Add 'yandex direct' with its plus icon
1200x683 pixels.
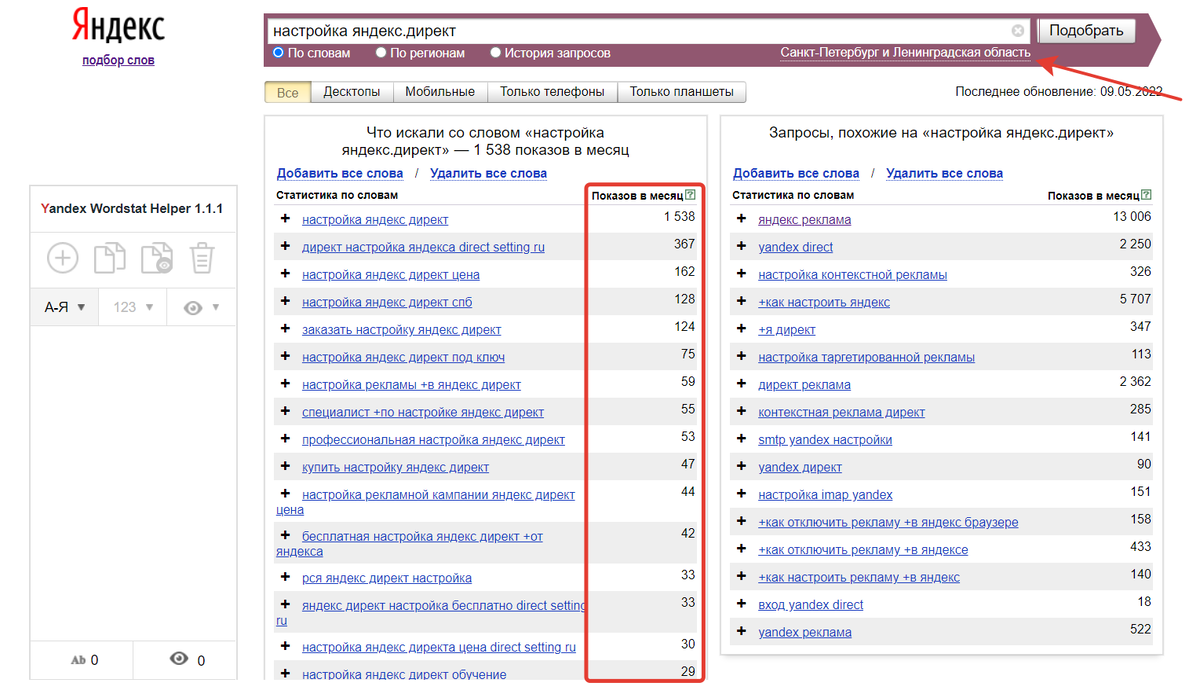[741, 246]
